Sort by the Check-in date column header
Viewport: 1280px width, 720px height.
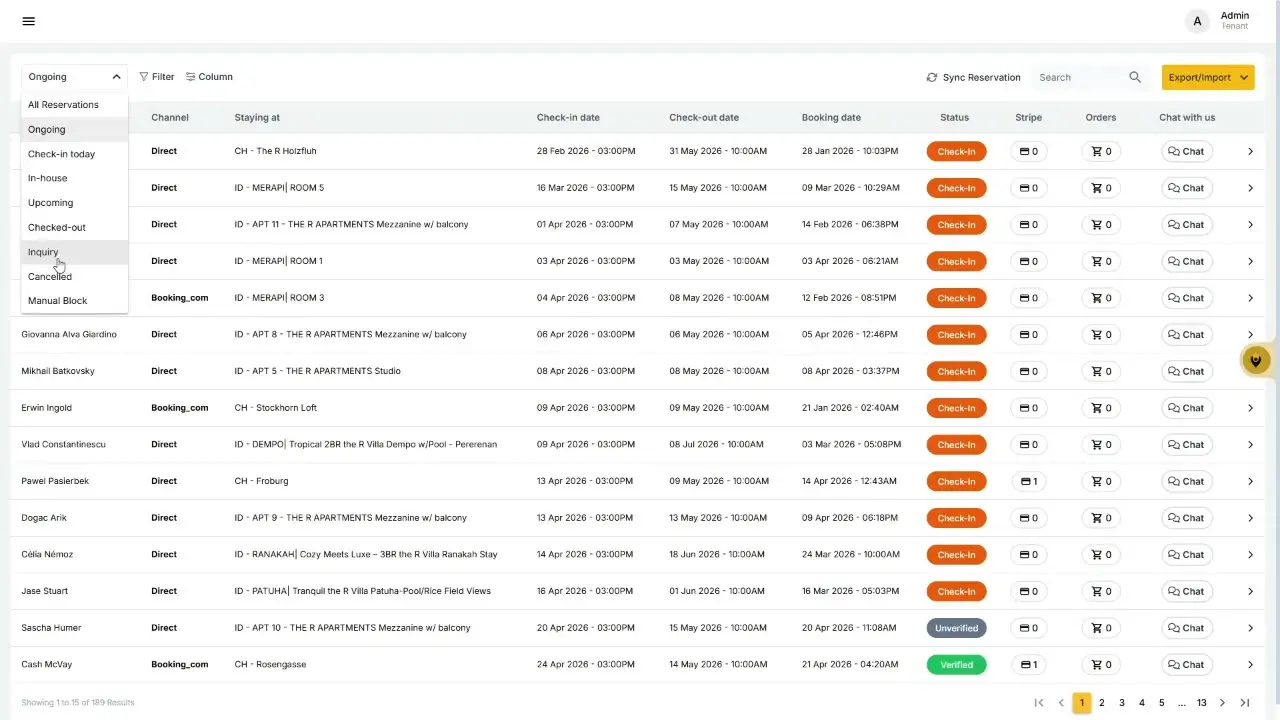(568, 118)
